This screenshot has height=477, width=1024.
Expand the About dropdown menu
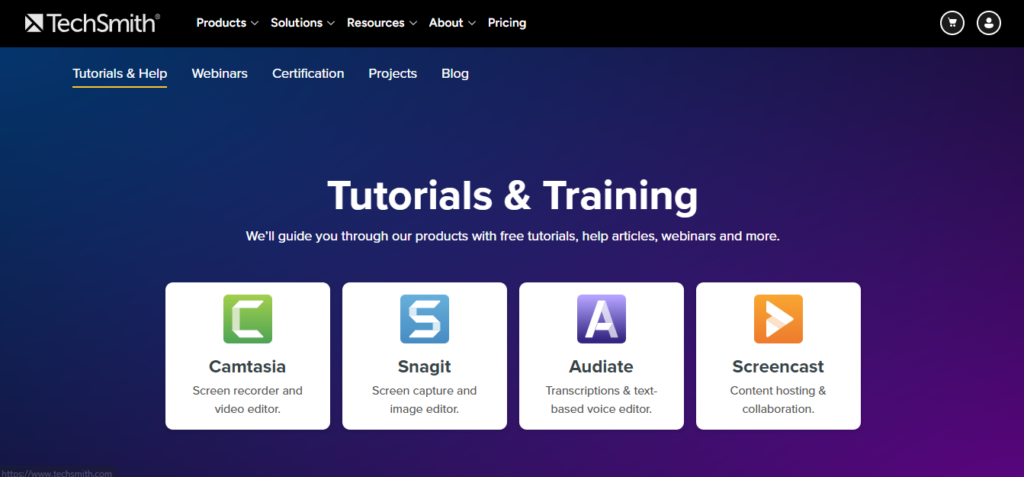click(x=452, y=23)
